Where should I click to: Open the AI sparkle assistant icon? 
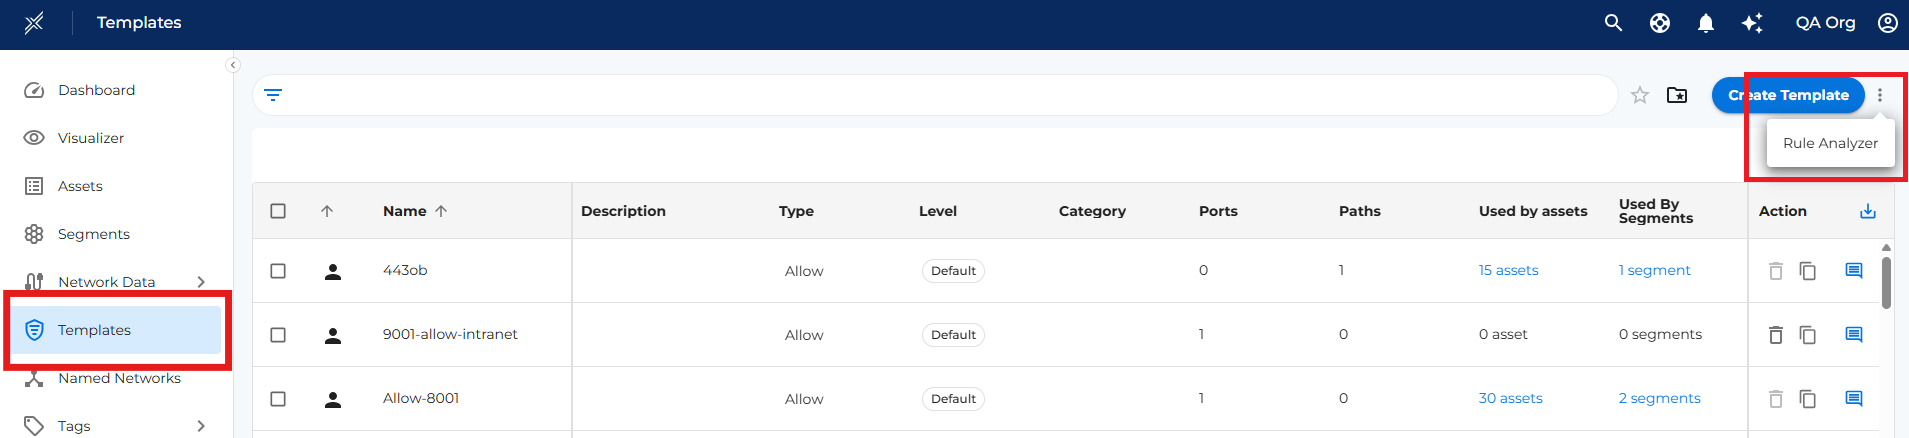(1752, 23)
